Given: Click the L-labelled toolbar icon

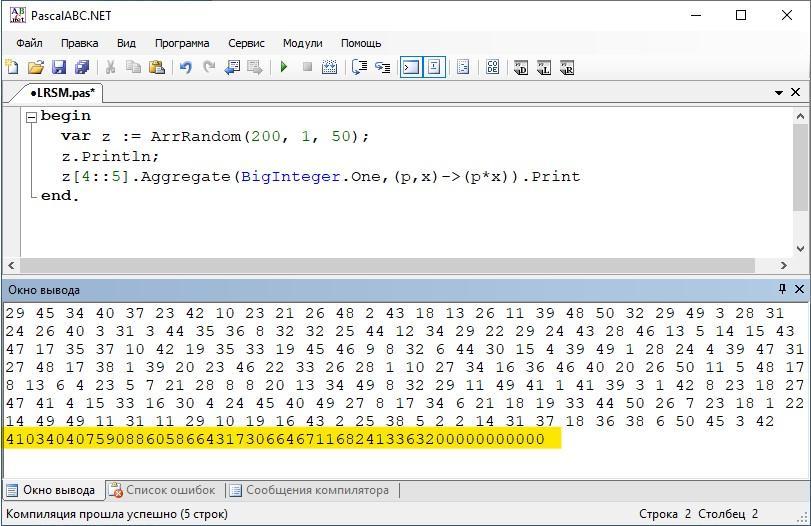Looking at the screenshot, I should click(544, 68).
